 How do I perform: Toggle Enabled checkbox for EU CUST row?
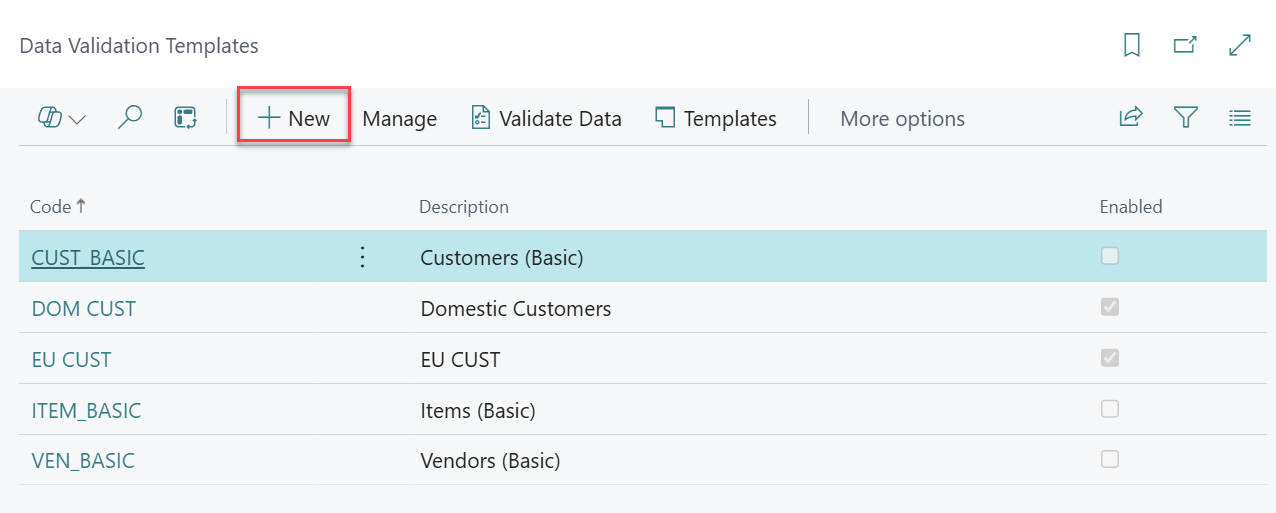1109,358
